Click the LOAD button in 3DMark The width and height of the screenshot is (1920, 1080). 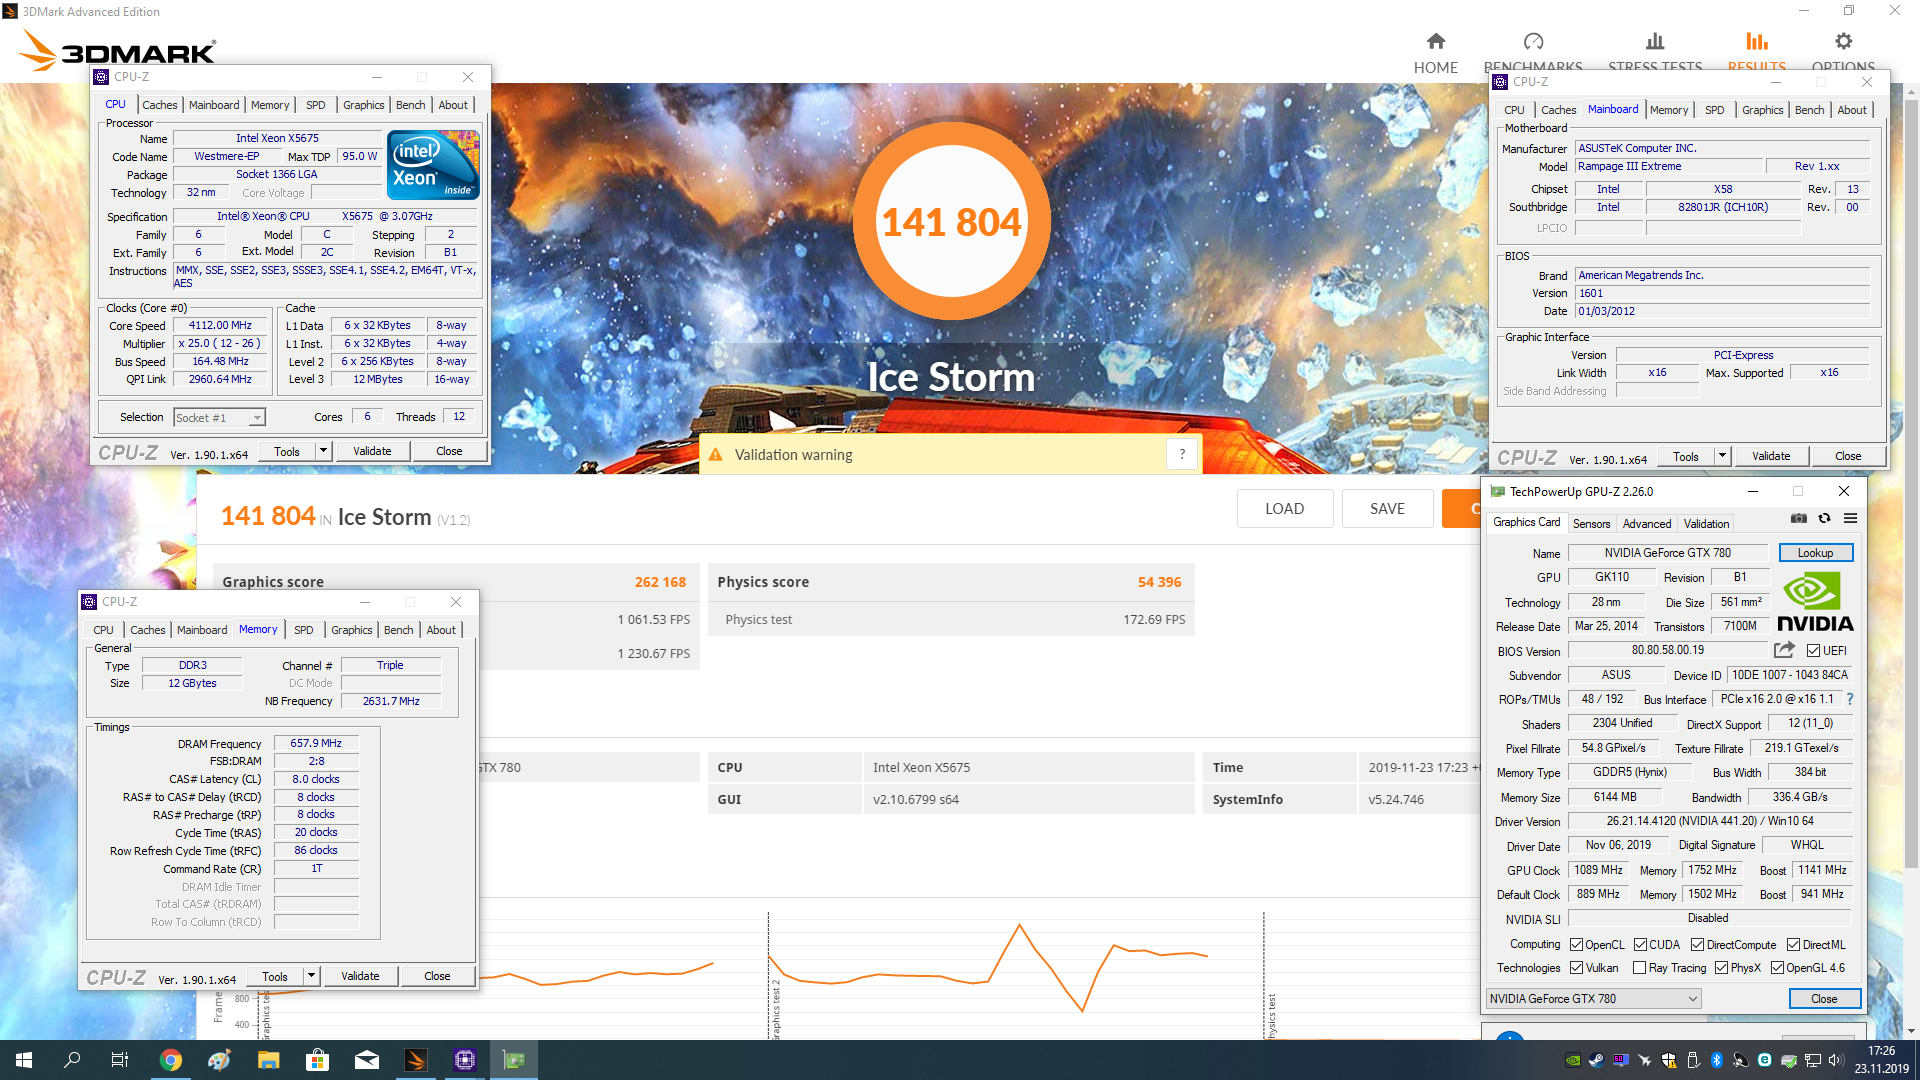[x=1284, y=508]
